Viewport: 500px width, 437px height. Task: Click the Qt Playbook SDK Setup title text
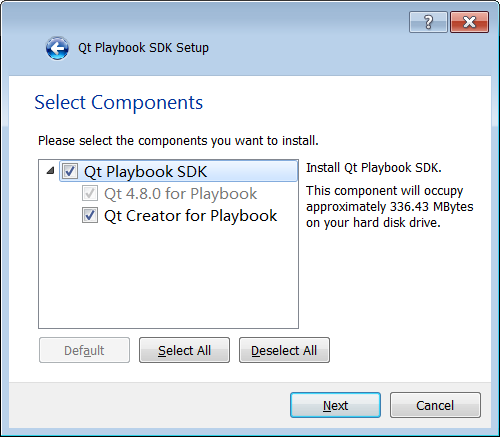[x=143, y=48]
